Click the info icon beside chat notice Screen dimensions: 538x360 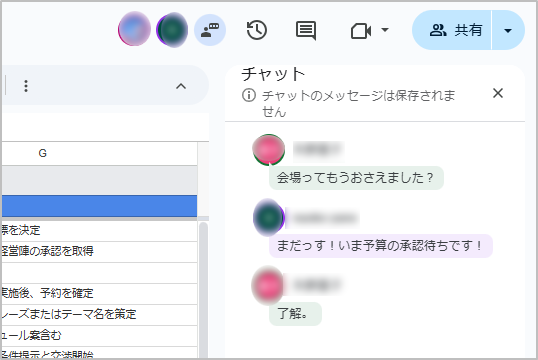[x=249, y=95]
